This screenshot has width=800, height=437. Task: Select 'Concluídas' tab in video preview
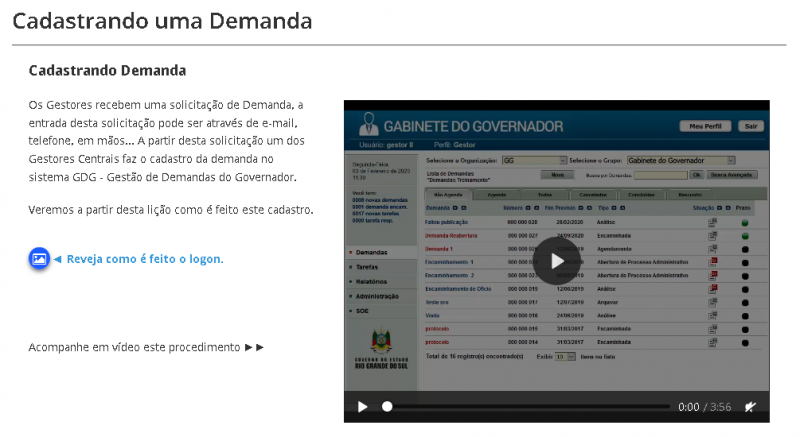[641, 195]
